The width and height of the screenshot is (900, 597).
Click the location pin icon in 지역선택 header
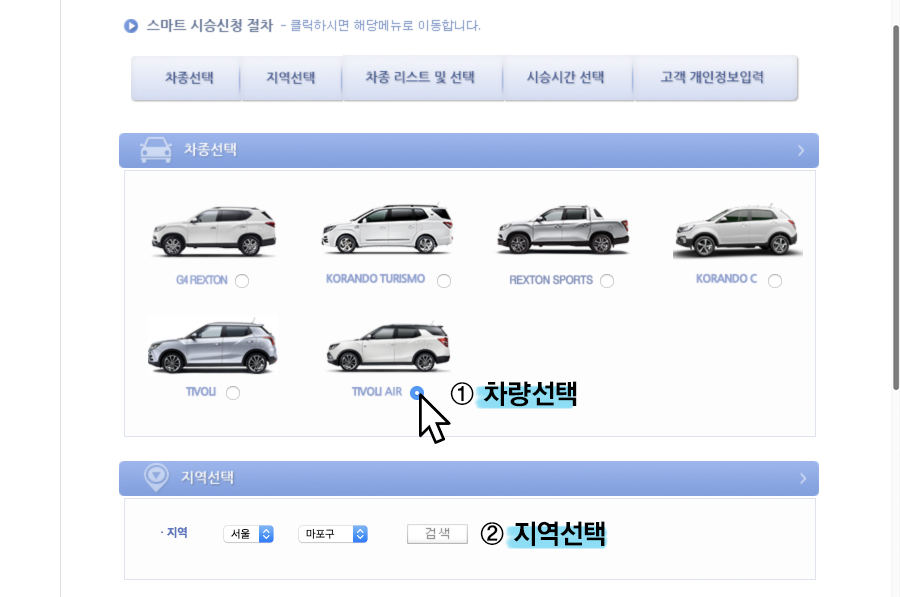click(156, 477)
